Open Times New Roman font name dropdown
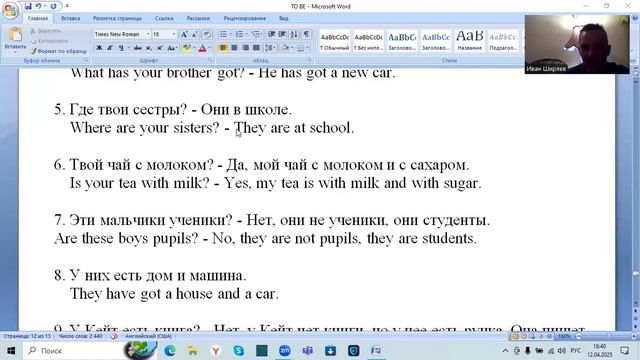 [148, 34]
